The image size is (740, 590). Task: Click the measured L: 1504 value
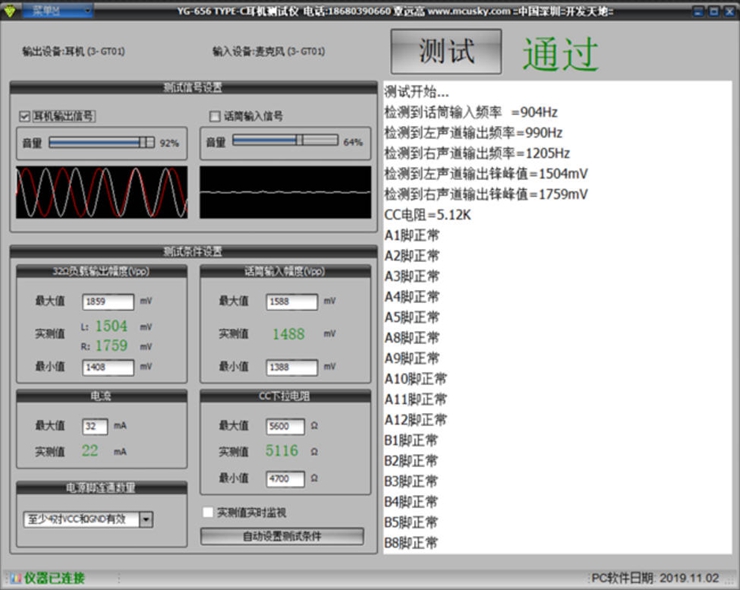click(111, 326)
